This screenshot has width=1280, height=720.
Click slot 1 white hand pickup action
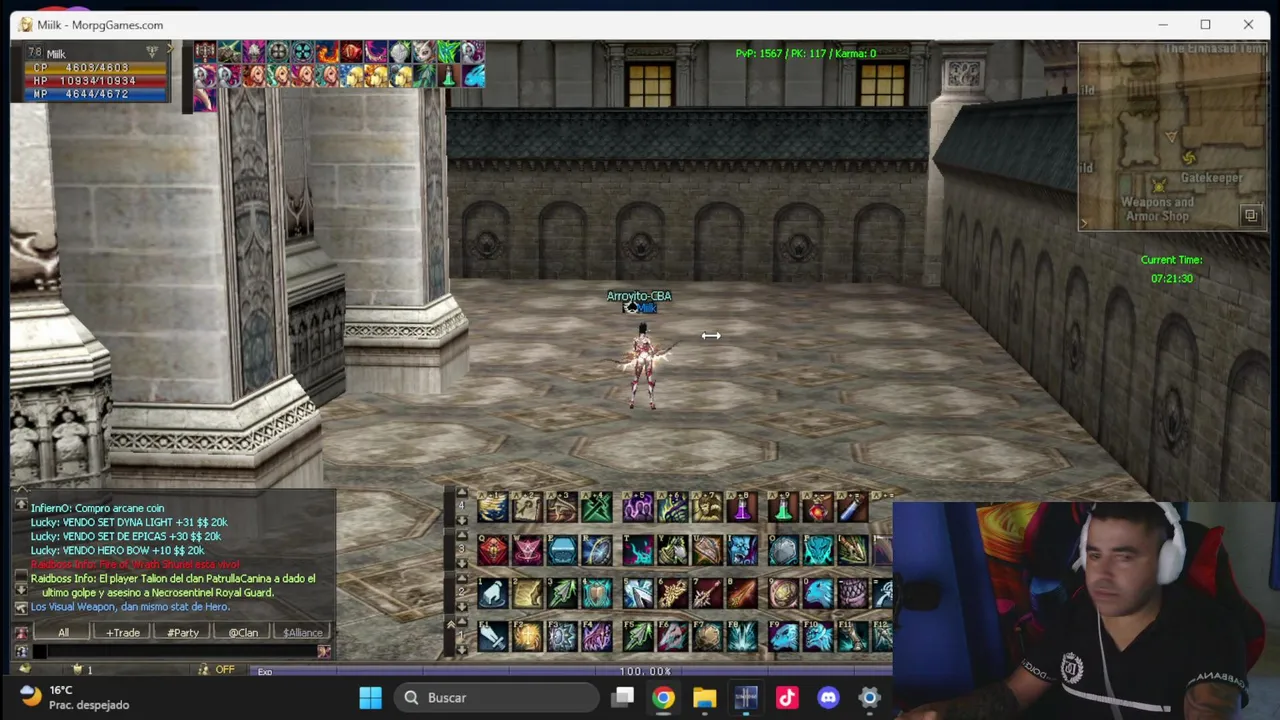[x=493, y=593]
